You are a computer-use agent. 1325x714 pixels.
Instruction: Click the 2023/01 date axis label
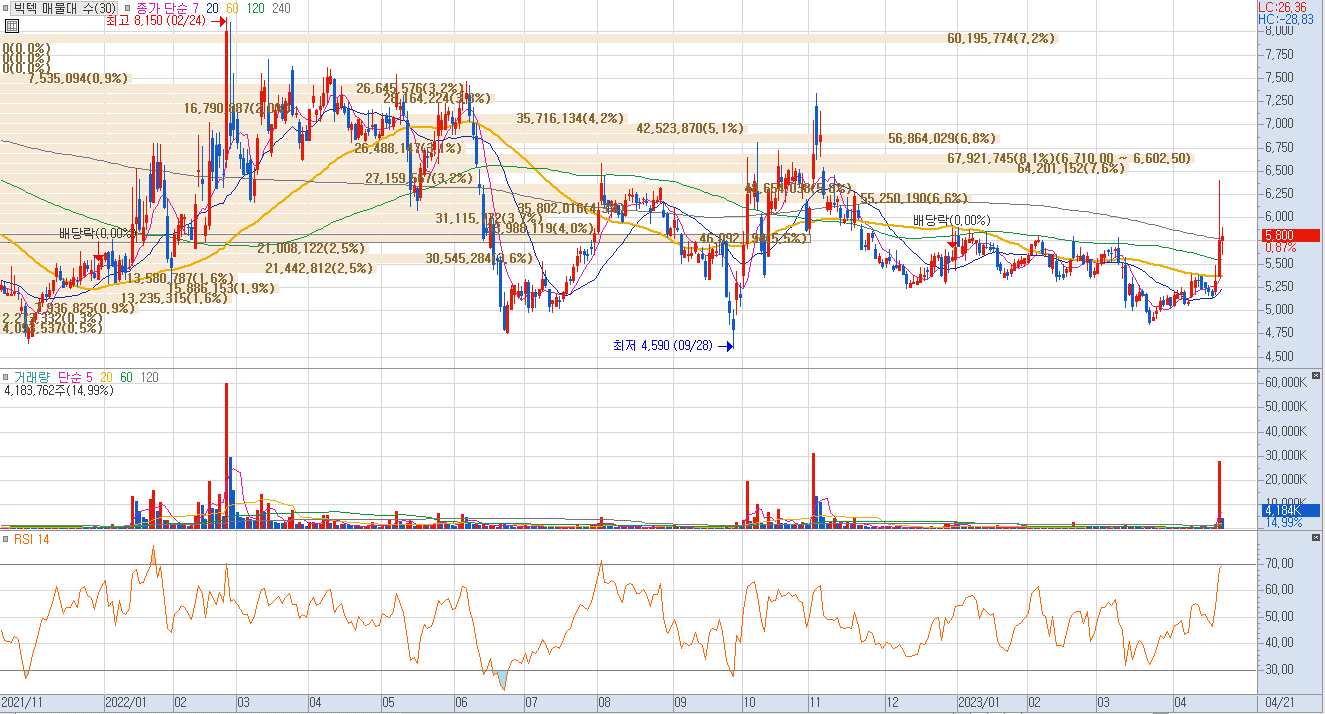point(980,702)
